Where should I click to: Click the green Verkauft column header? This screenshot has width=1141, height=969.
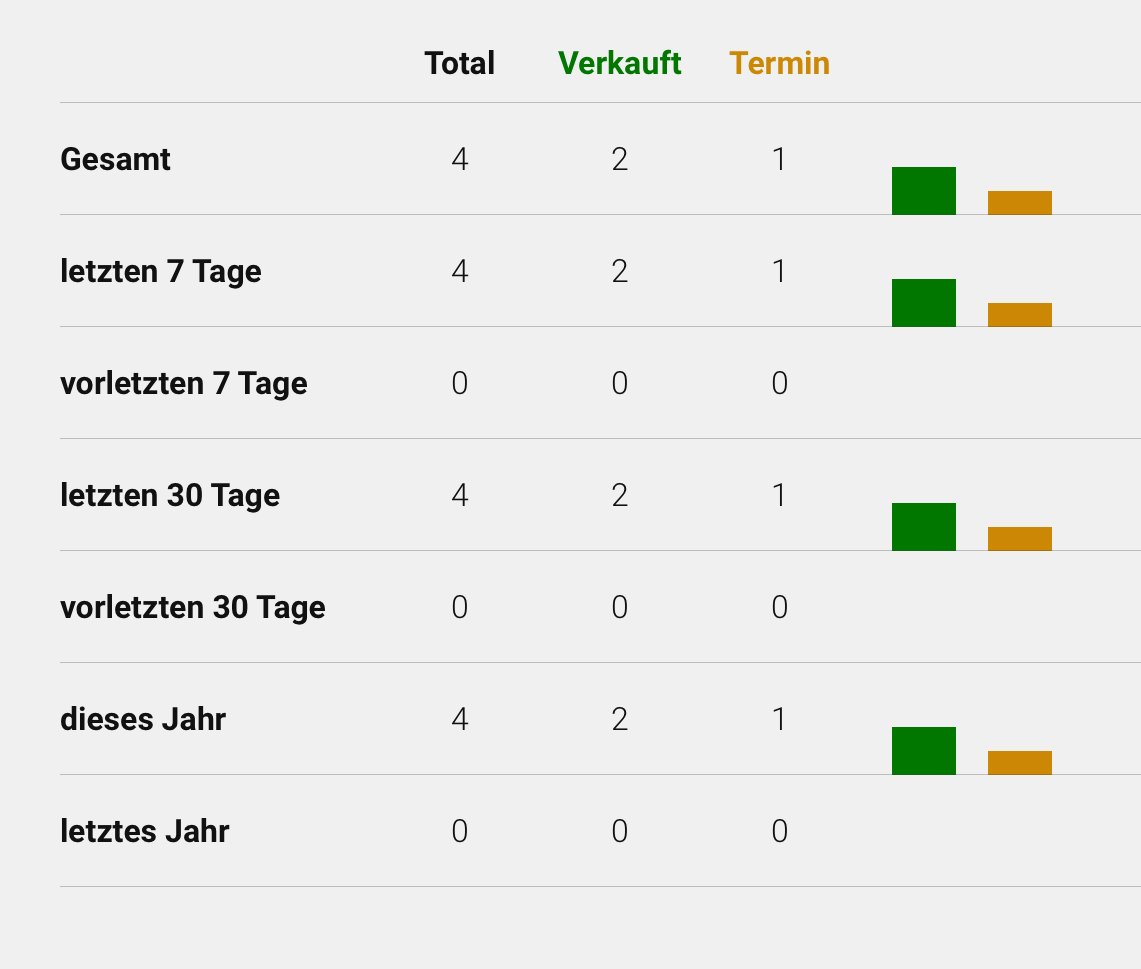tap(620, 63)
